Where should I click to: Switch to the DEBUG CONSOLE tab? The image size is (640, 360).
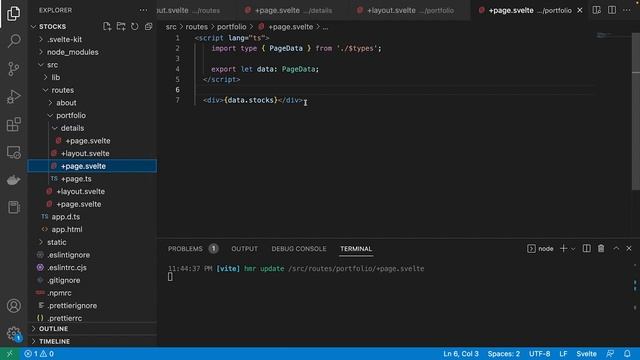[299, 249]
